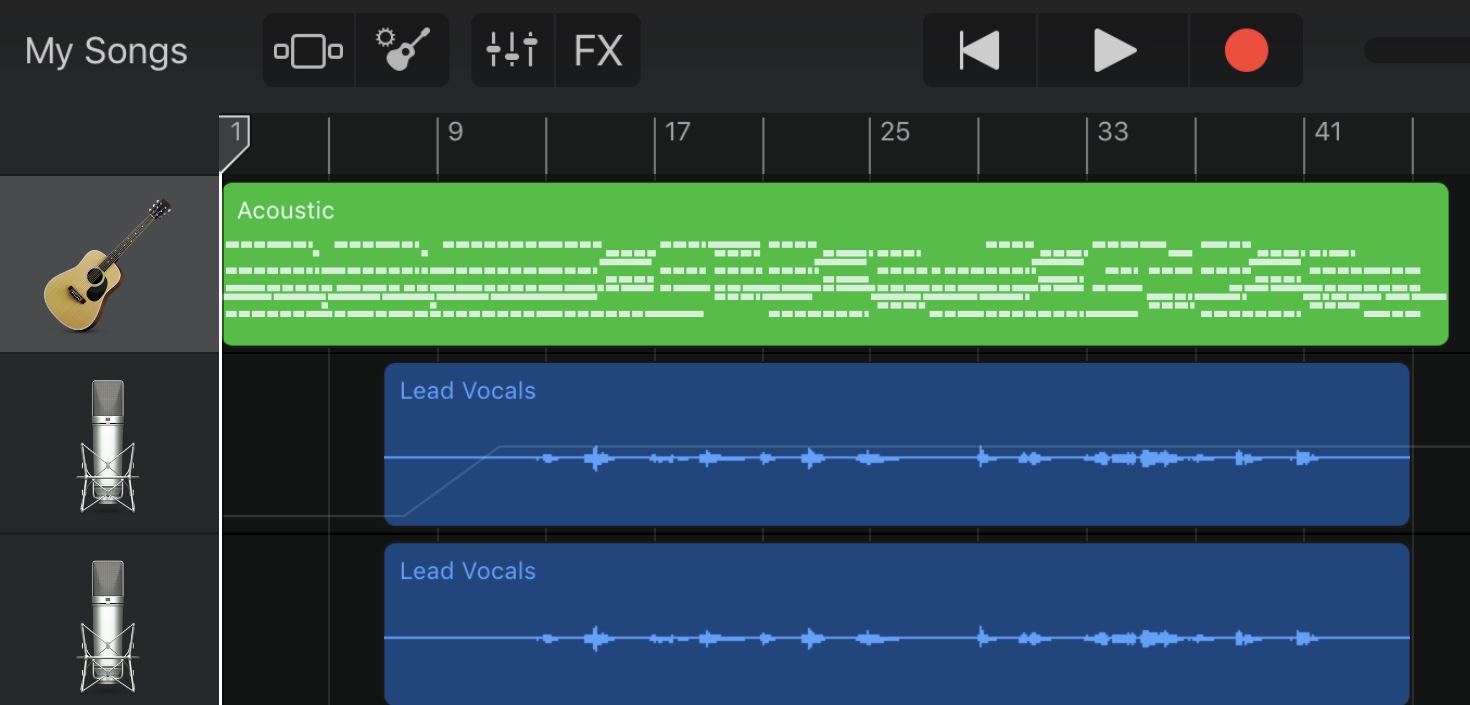Tap bar 17 on the ruler
1470x705 pixels.
677,132
